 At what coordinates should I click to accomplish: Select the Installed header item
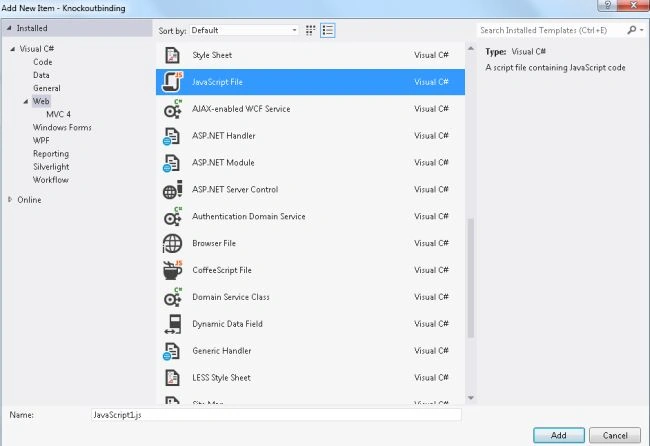(78, 28)
